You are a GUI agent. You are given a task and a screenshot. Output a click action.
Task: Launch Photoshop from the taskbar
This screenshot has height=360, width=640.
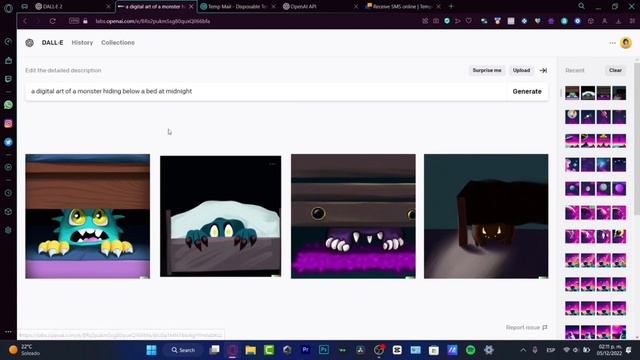(x=324, y=350)
